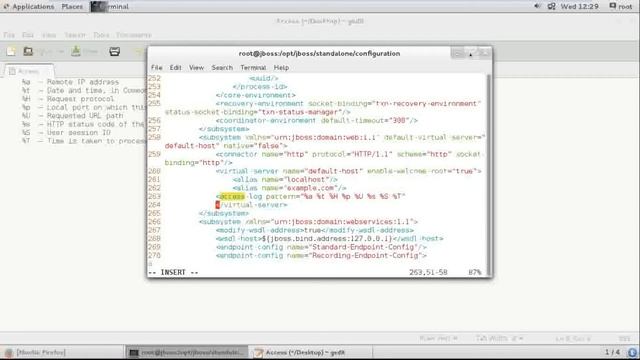Click the 263,51-58 cursor position in vim status
The width and height of the screenshot is (640, 360).
tap(428, 272)
